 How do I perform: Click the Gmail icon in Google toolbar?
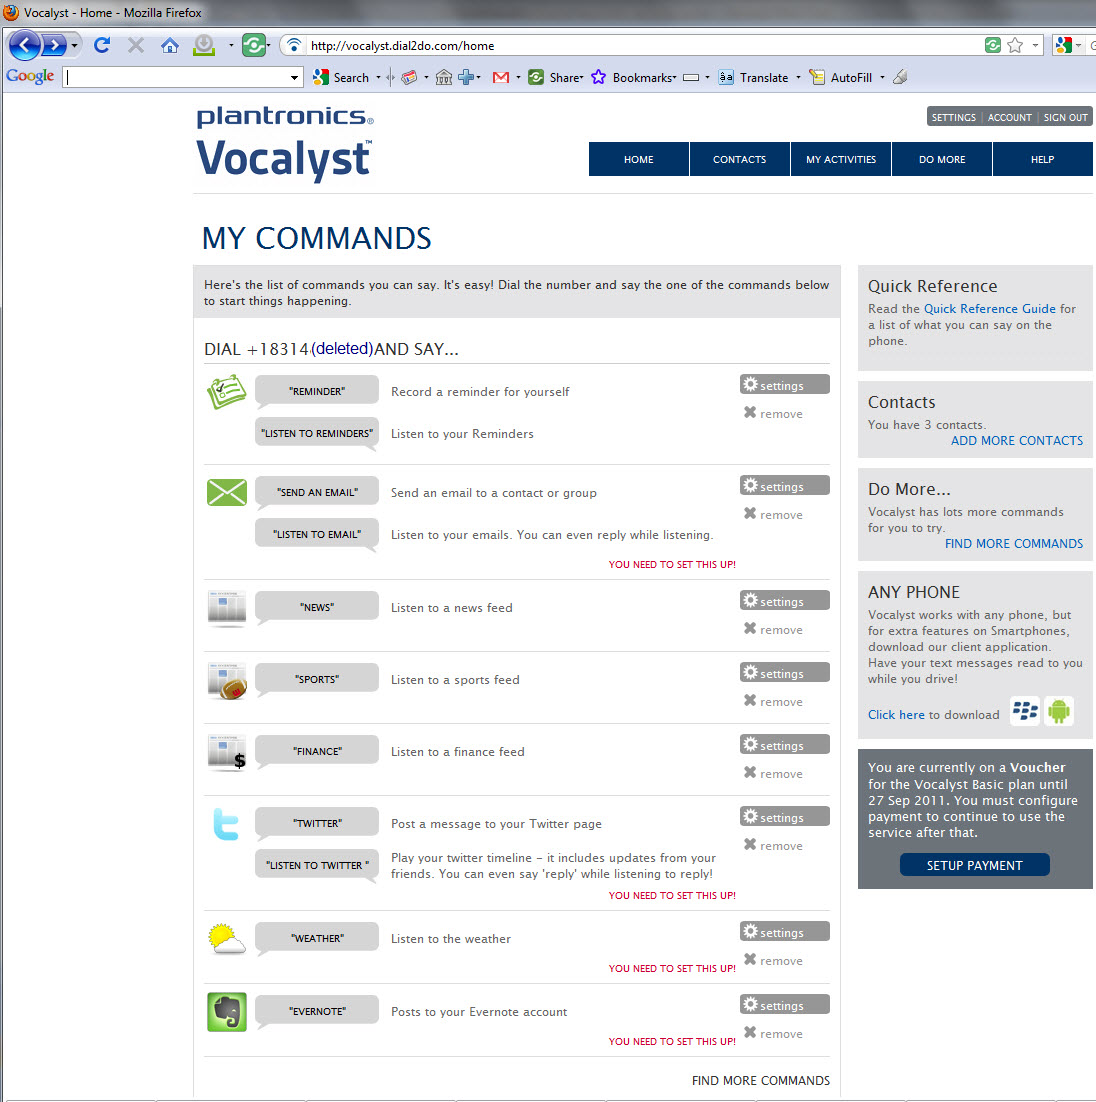coord(501,77)
